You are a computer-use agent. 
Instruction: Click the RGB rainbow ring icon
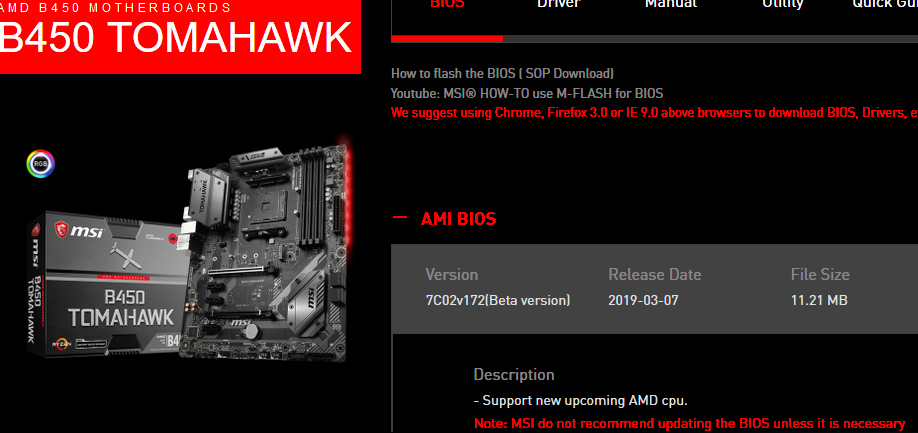40,164
